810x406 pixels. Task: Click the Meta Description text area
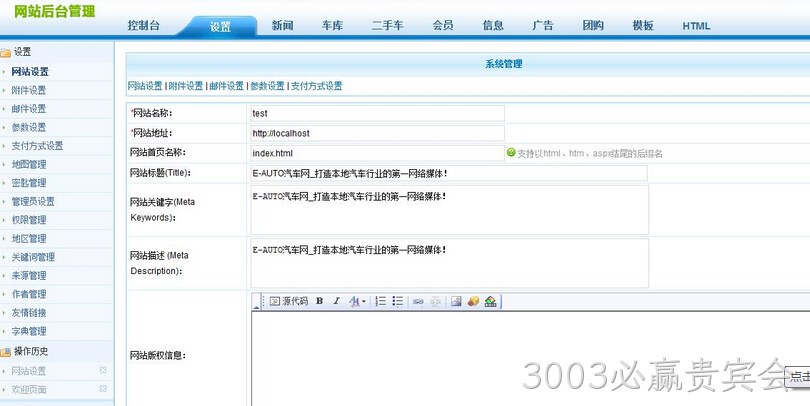coord(449,263)
